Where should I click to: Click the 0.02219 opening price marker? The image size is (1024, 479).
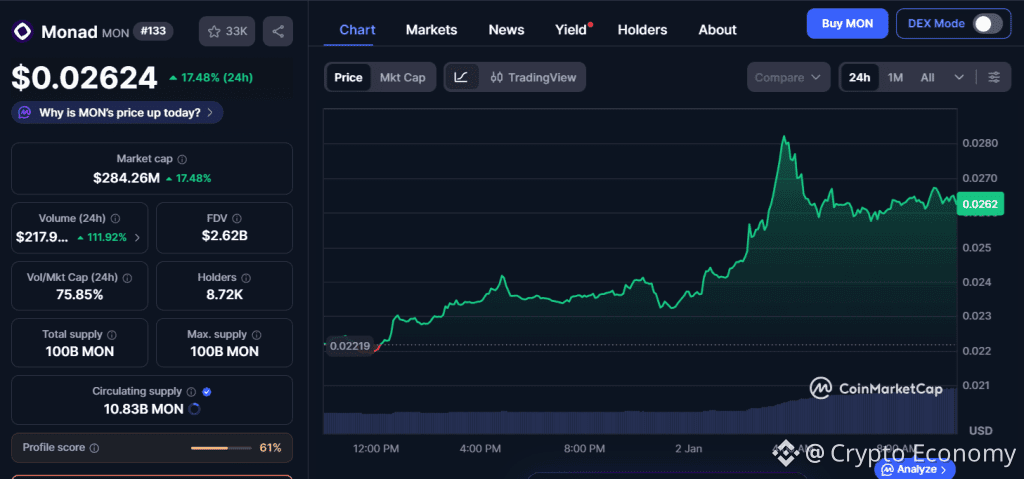[x=349, y=346]
